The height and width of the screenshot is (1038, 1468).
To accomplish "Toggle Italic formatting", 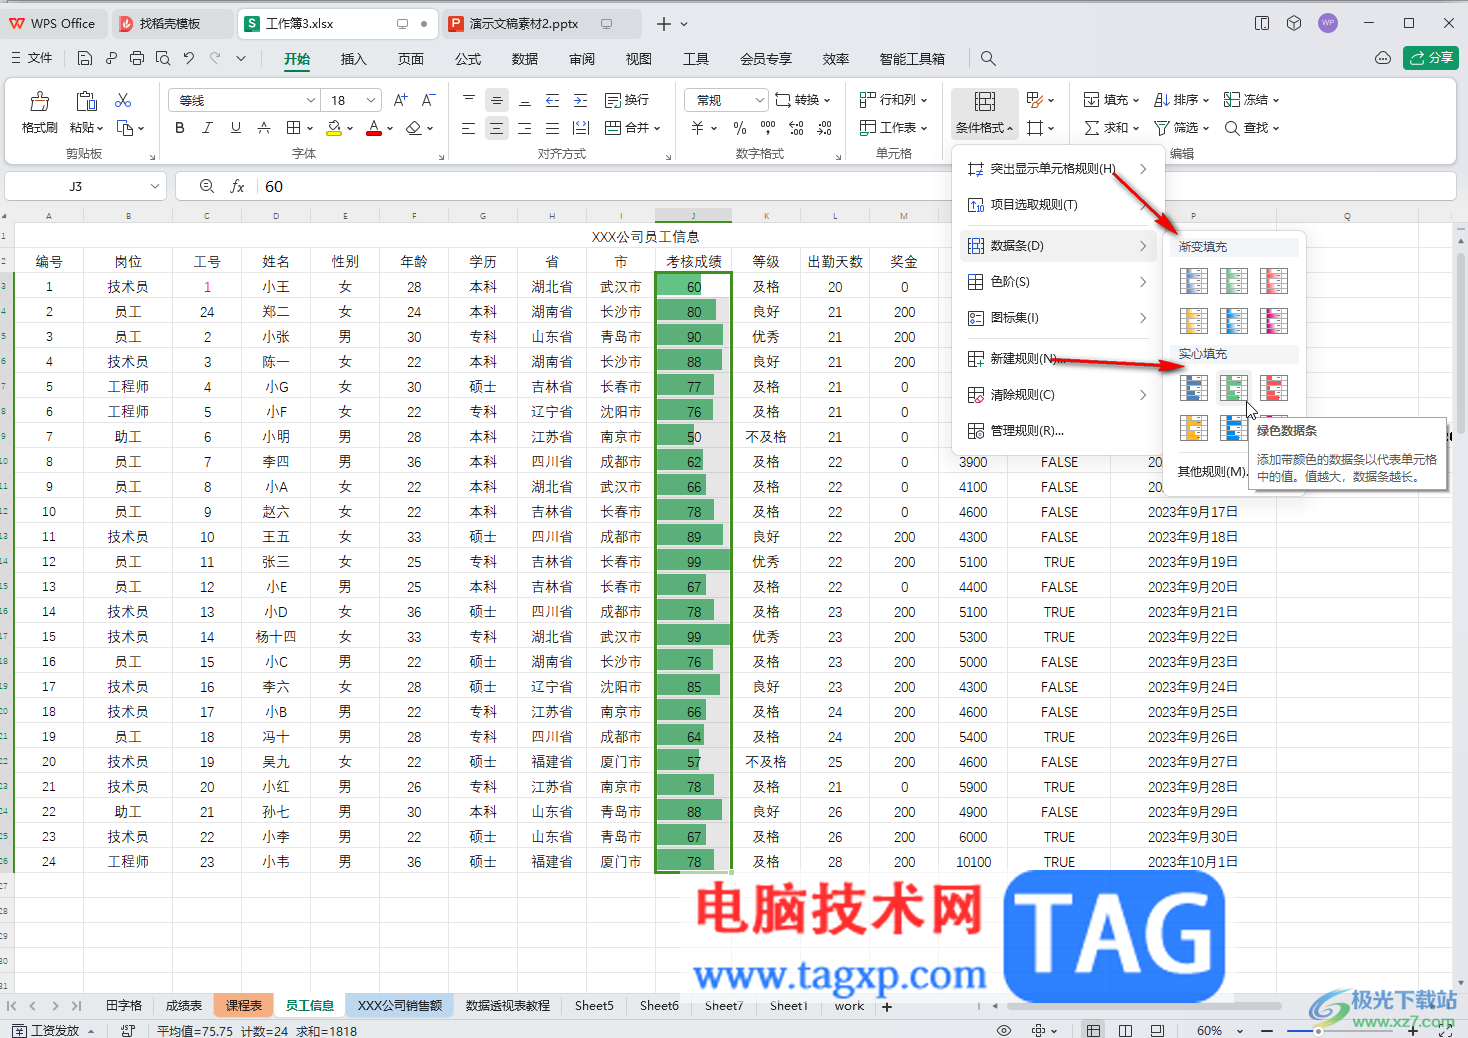I will point(208,128).
